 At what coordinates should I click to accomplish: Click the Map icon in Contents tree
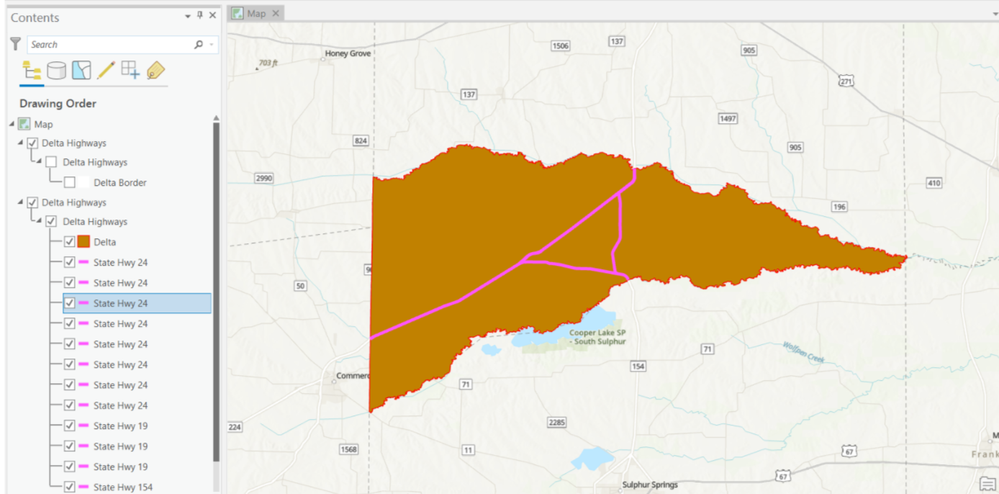[24, 124]
